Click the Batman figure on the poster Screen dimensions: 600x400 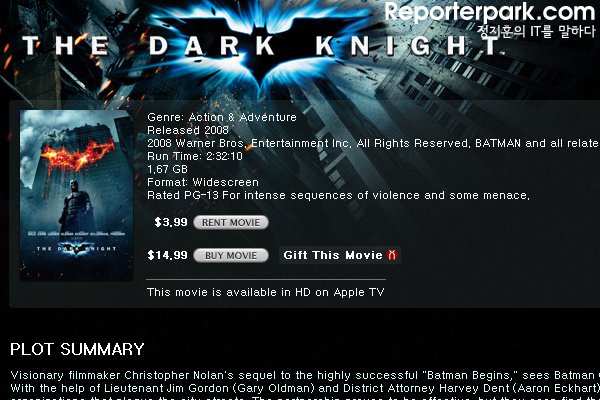click(75, 204)
